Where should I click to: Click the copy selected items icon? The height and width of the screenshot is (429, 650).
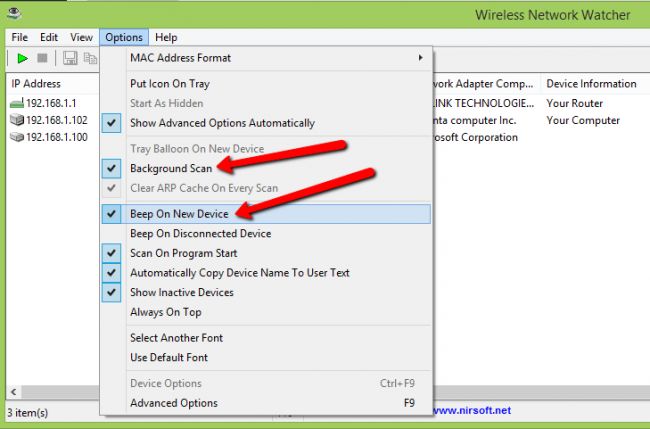[90, 58]
